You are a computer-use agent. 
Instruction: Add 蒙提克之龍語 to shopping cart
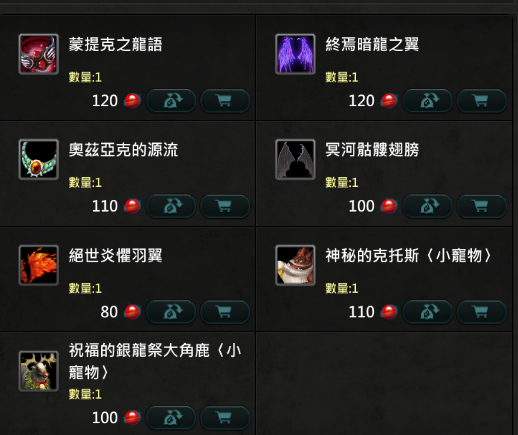coord(225,101)
